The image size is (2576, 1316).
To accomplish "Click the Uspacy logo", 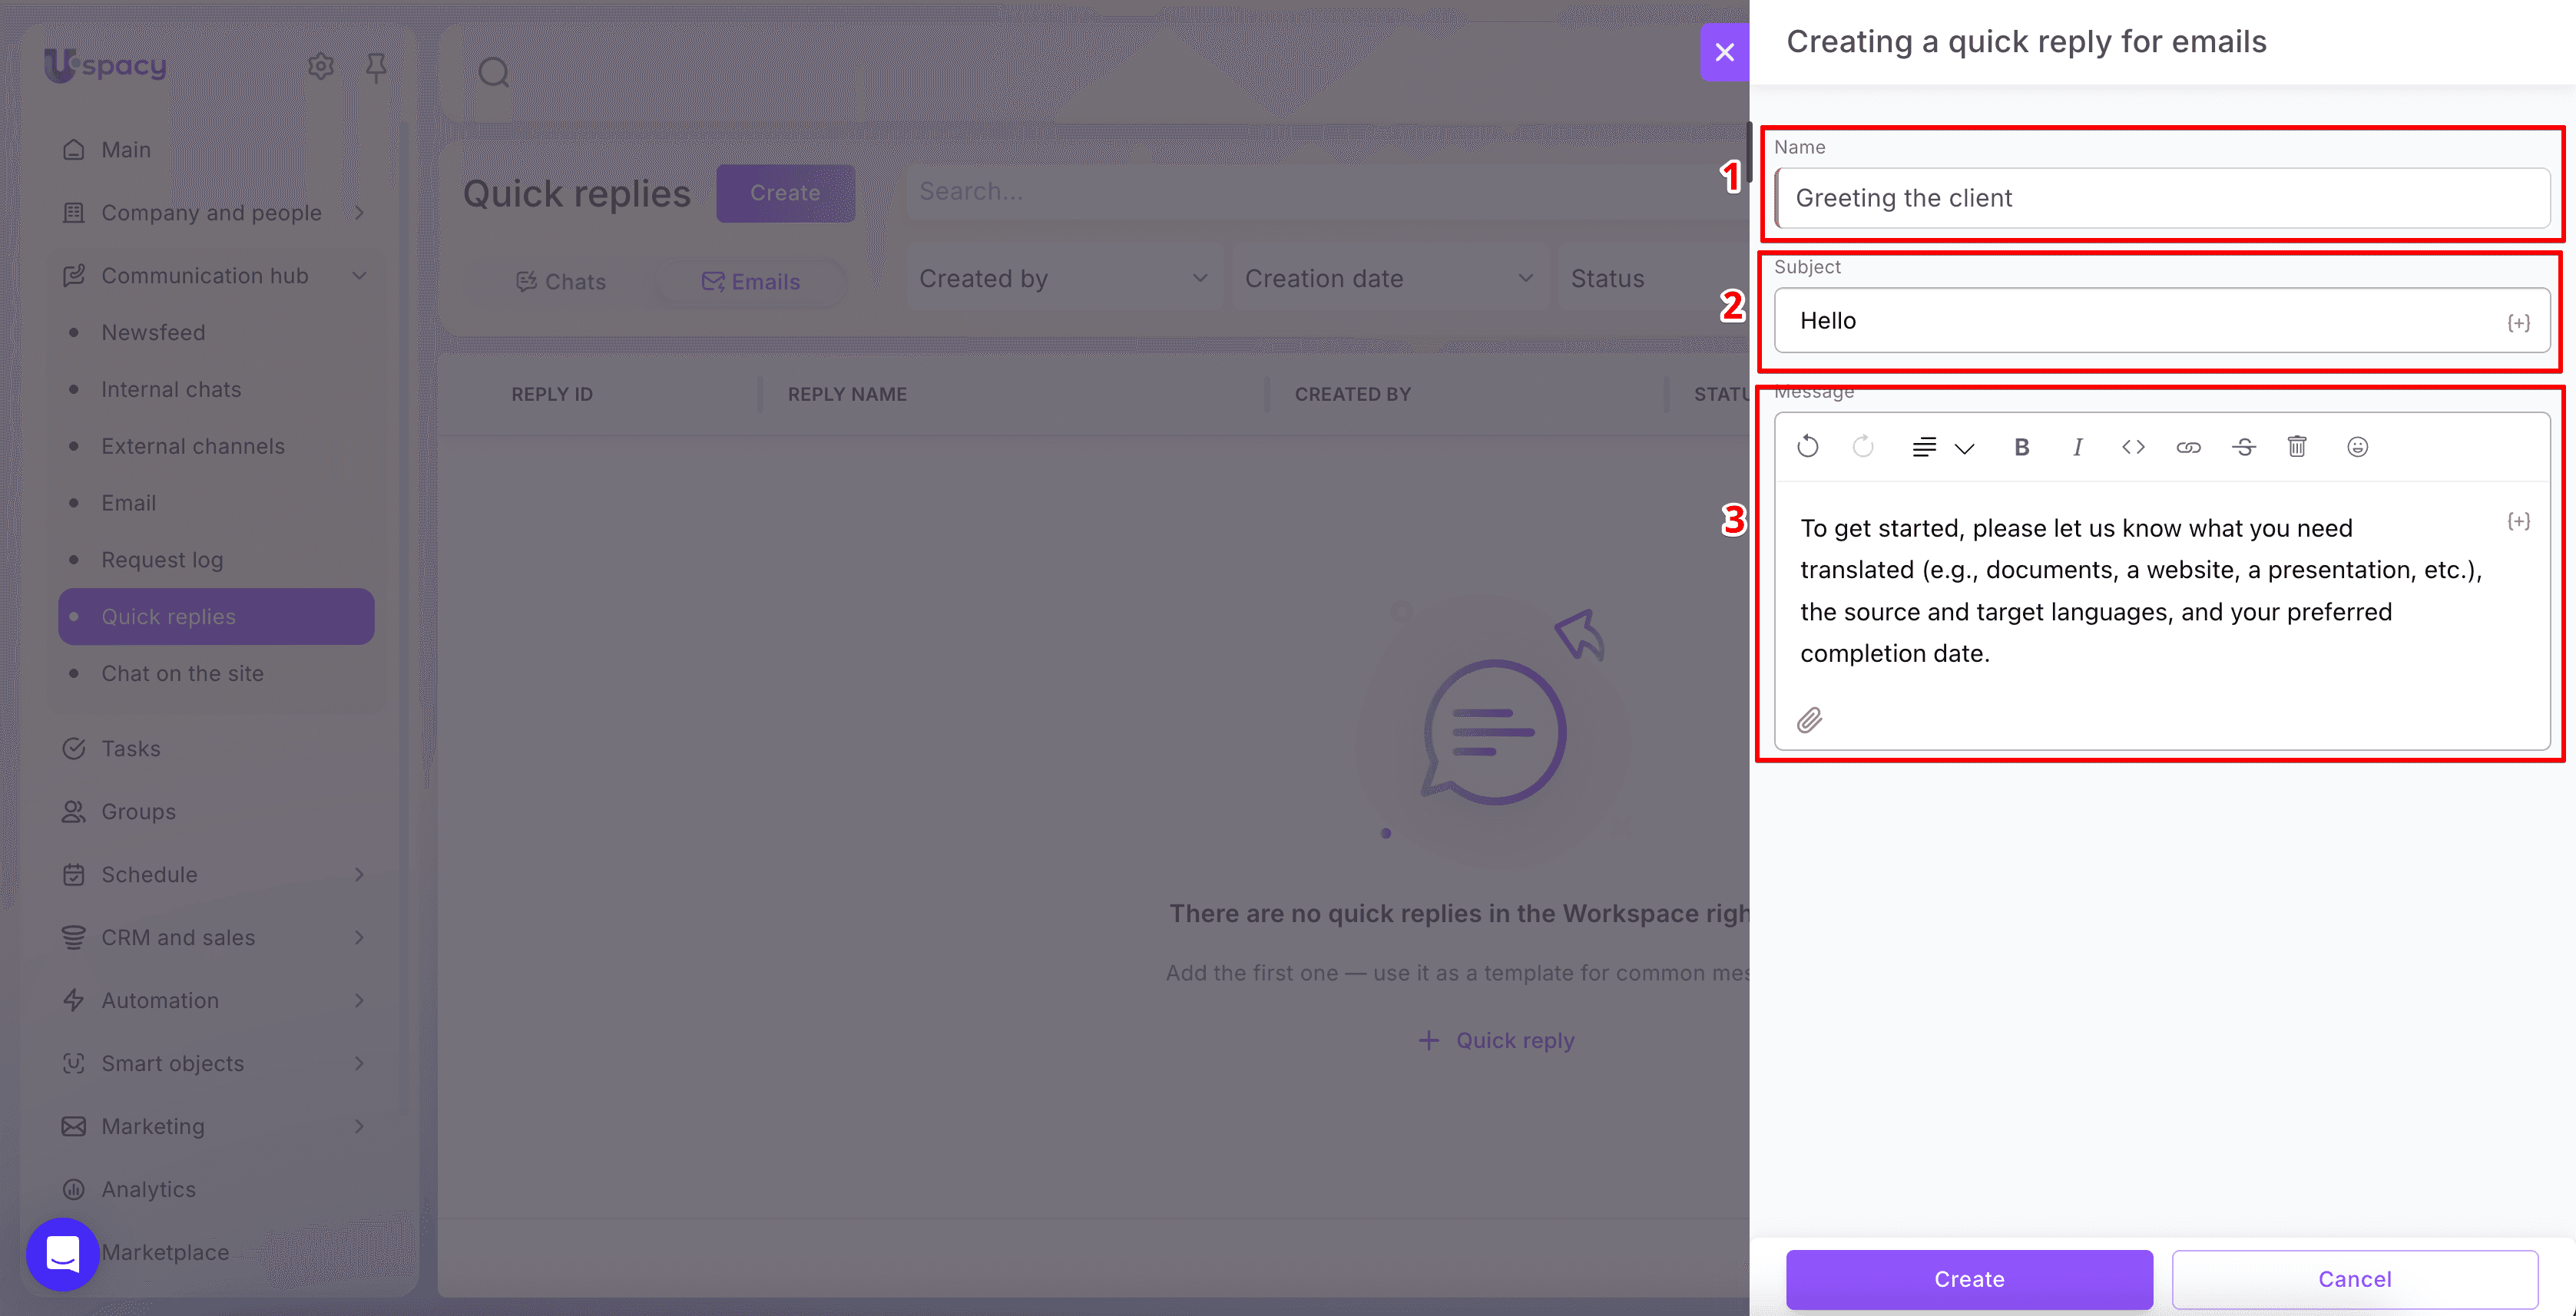I will tap(105, 66).
